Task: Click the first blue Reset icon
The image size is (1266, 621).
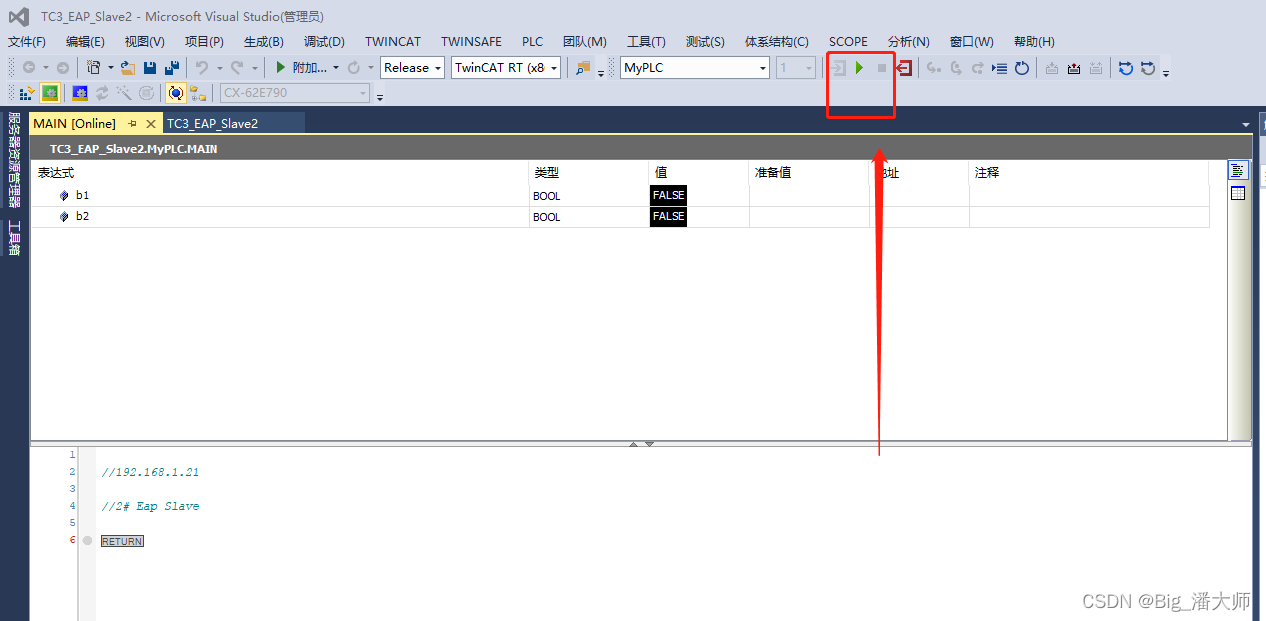Action: pyautogui.click(x=1126, y=68)
